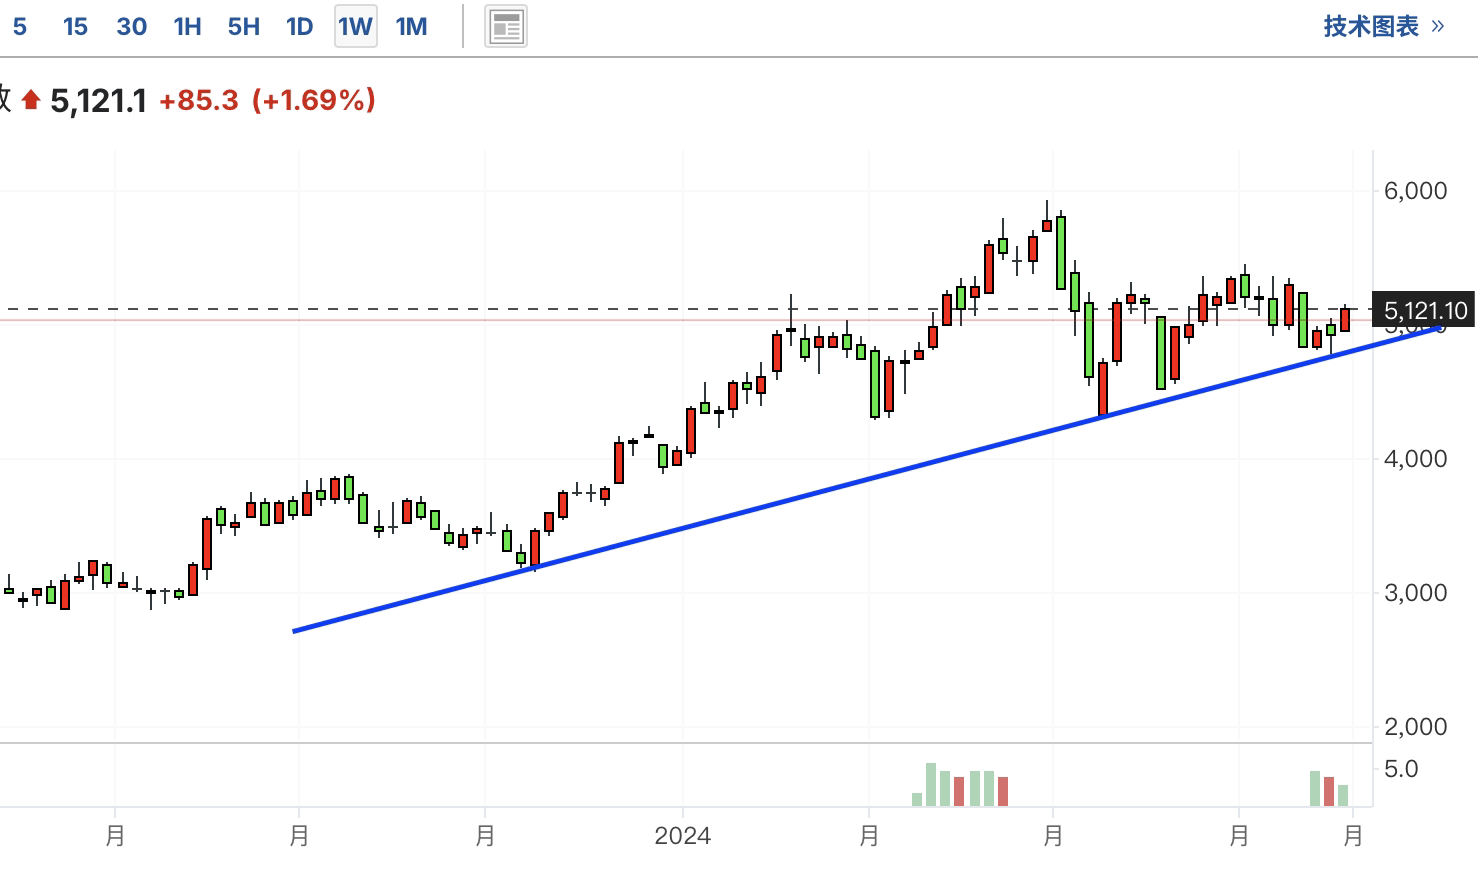The image size is (1478, 876).
Task: Click the 2024 label on time axis
Action: (683, 836)
